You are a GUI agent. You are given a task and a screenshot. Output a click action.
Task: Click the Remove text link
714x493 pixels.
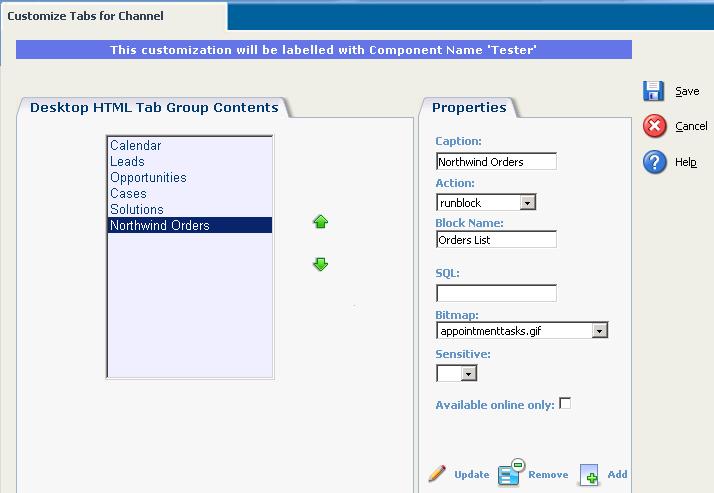[548, 474]
